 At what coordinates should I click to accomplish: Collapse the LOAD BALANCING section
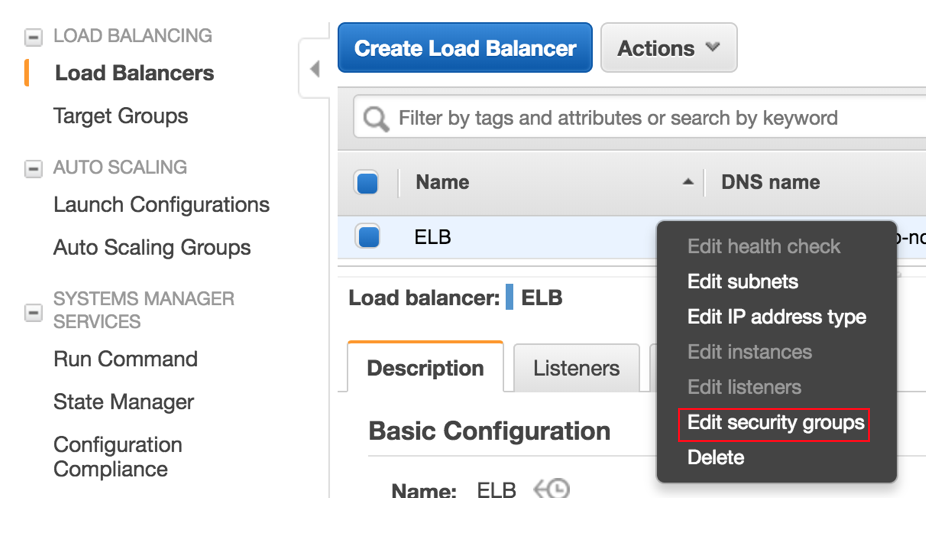click(x=34, y=37)
